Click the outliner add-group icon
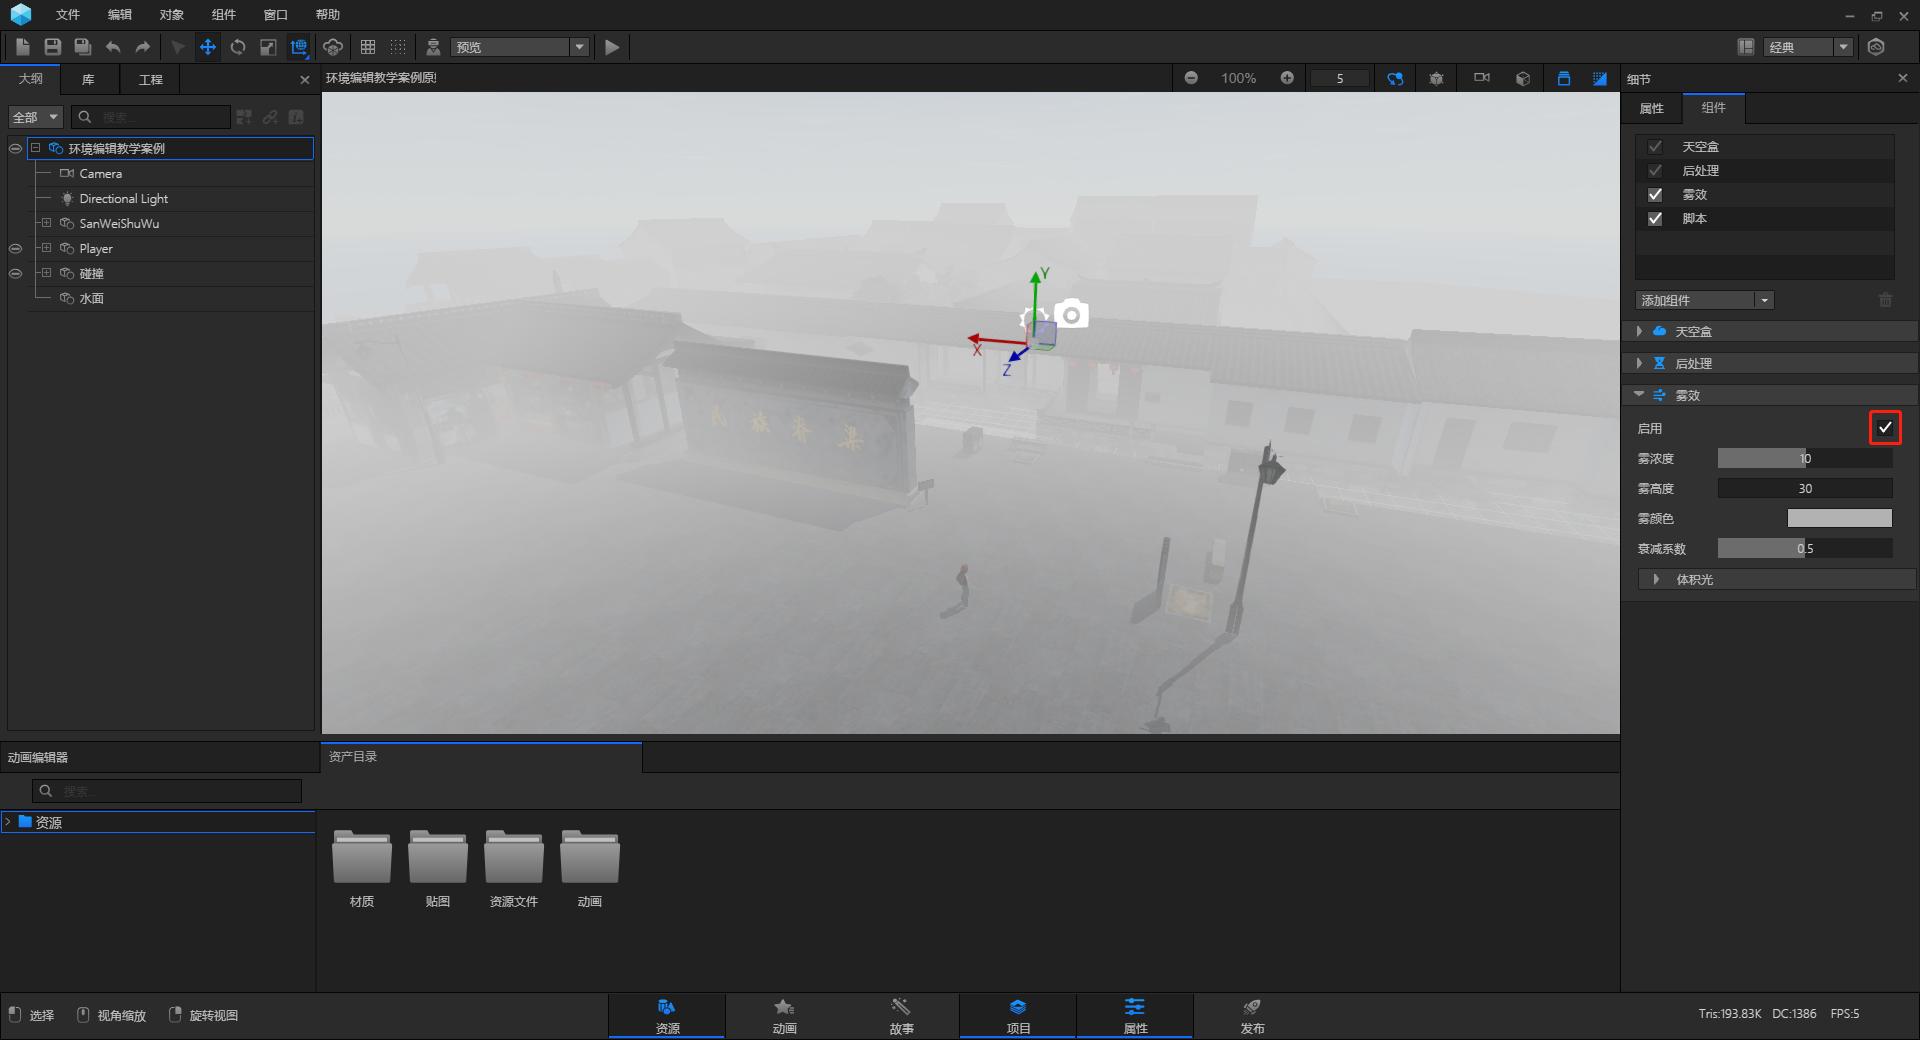 (x=244, y=117)
